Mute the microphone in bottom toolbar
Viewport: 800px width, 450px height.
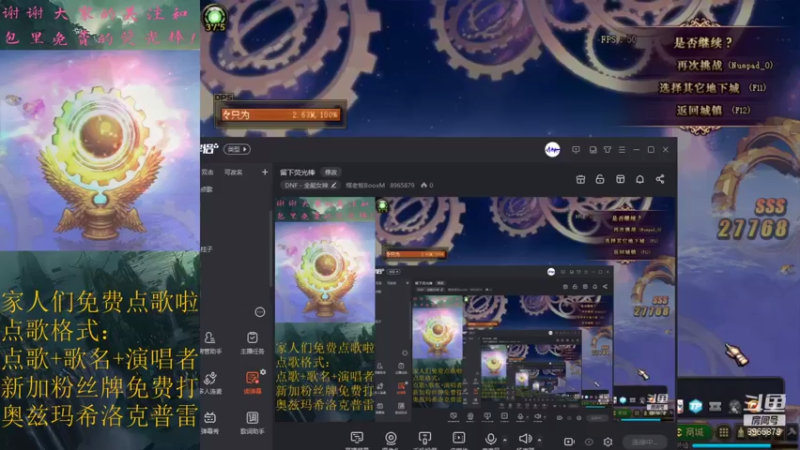[491, 439]
